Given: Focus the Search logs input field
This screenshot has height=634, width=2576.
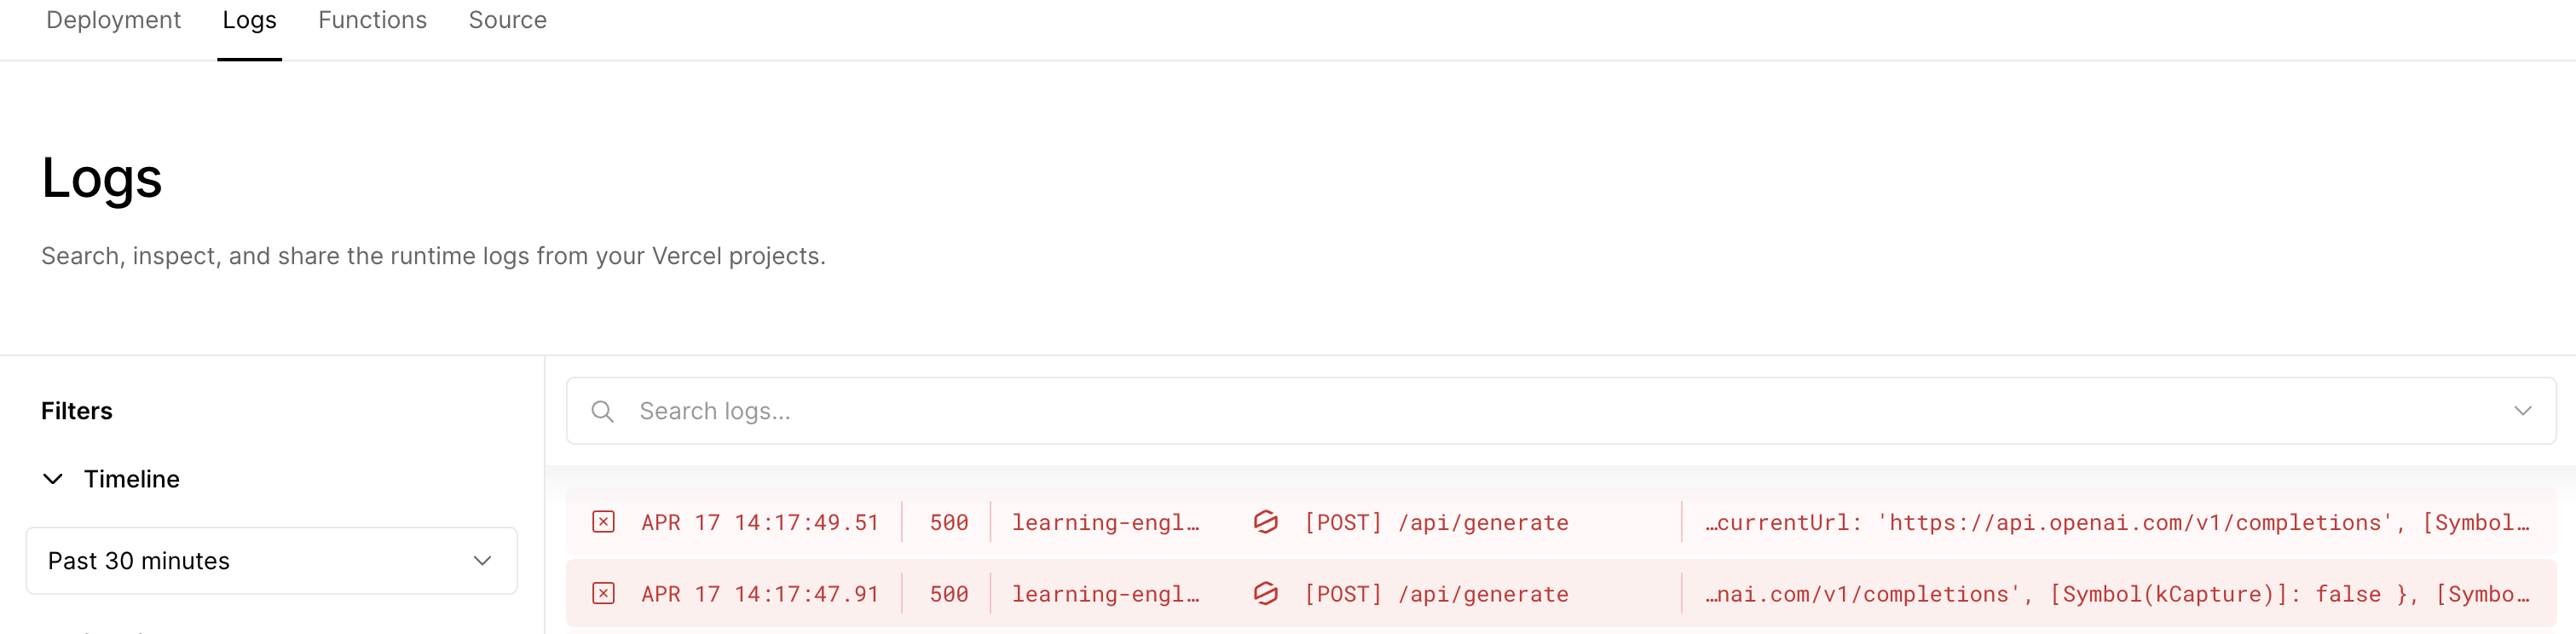Looking at the screenshot, I should (x=1561, y=411).
